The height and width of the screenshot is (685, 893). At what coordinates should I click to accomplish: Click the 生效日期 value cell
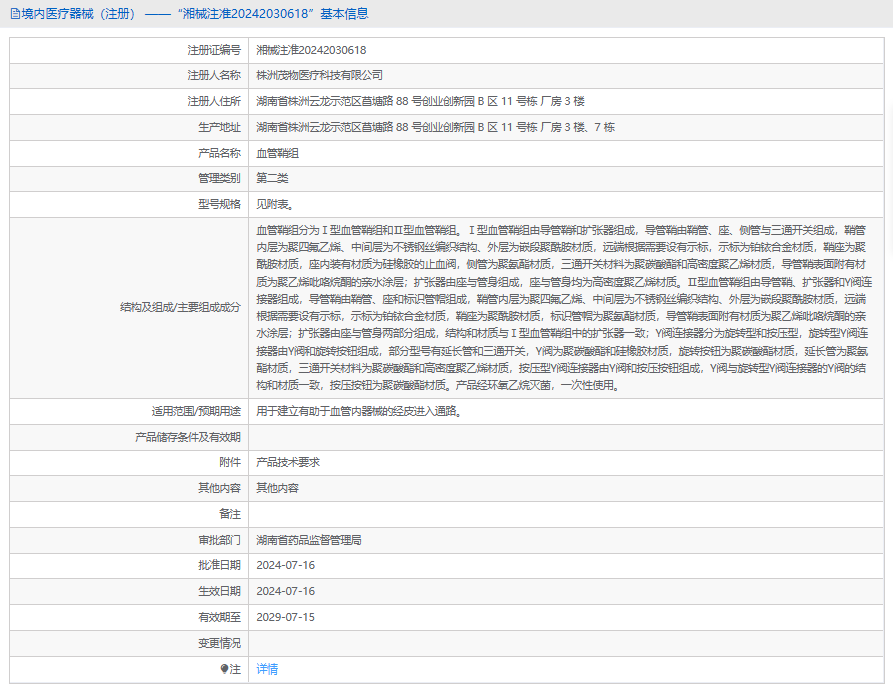[x=566, y=592]
